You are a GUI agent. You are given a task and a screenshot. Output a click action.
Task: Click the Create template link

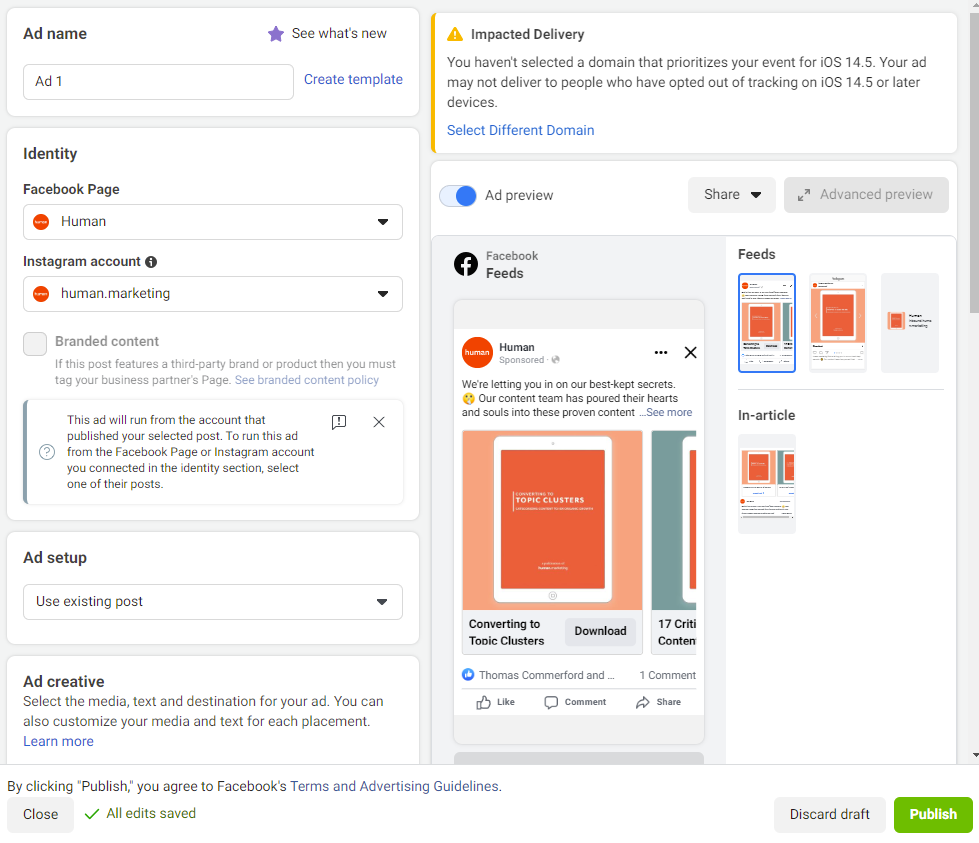pyautogui.click(x=353, y=79)
